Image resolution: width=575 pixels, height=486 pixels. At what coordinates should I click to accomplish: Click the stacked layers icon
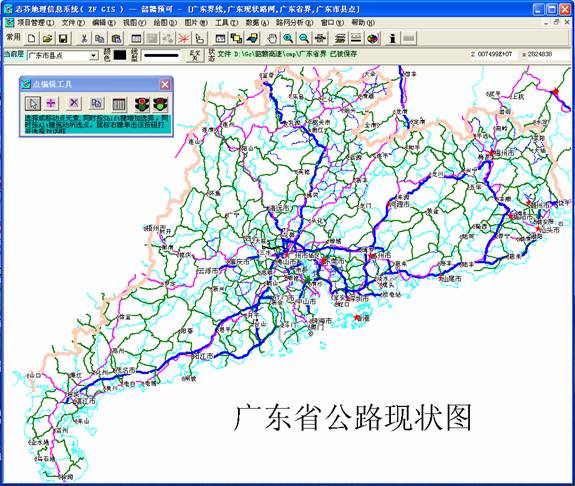click(340, 38)
